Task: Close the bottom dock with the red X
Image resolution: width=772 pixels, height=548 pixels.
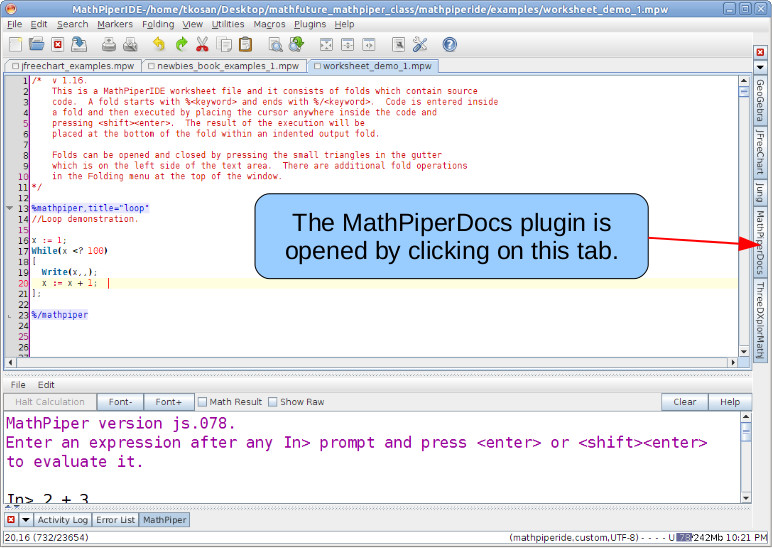Action: (11, 519)
